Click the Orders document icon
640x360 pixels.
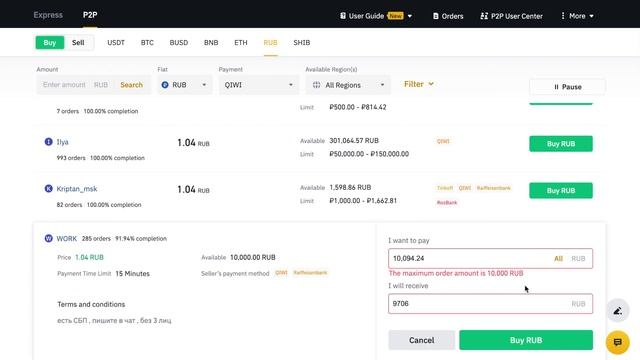point(436,16)
